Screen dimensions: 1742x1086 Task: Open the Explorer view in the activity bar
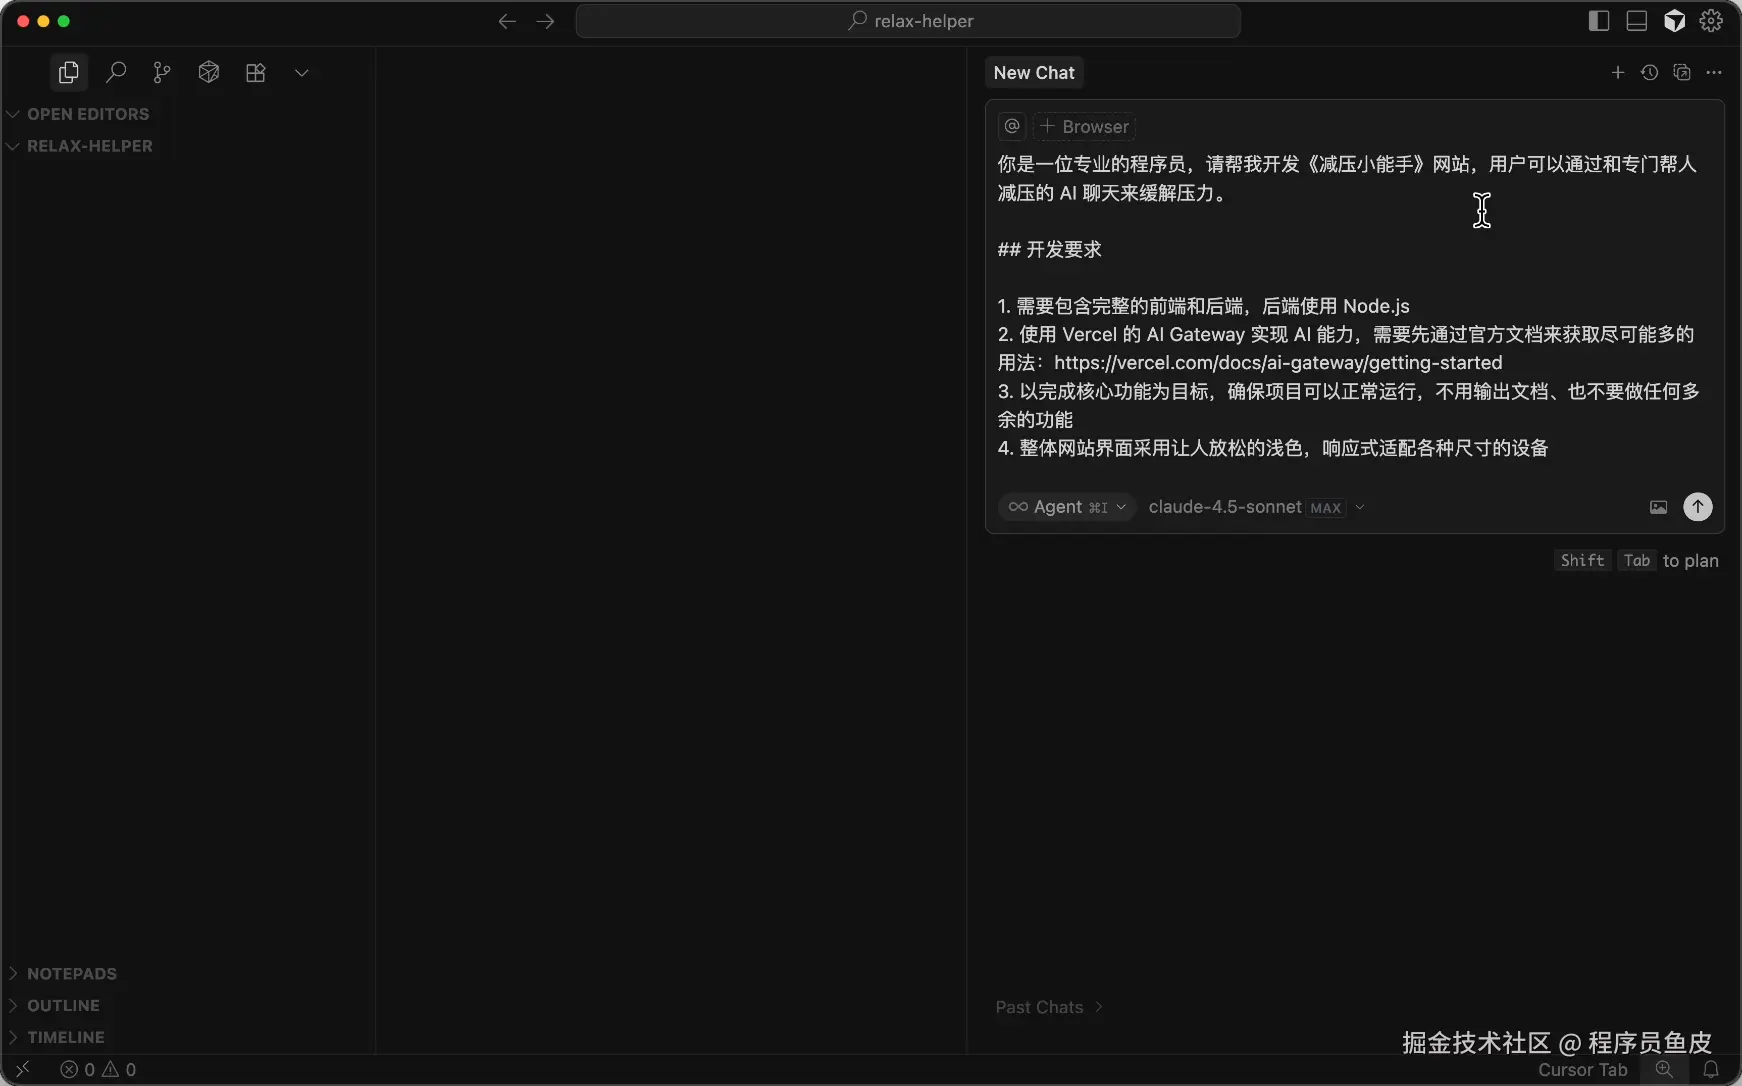click(x=68, y=73)
